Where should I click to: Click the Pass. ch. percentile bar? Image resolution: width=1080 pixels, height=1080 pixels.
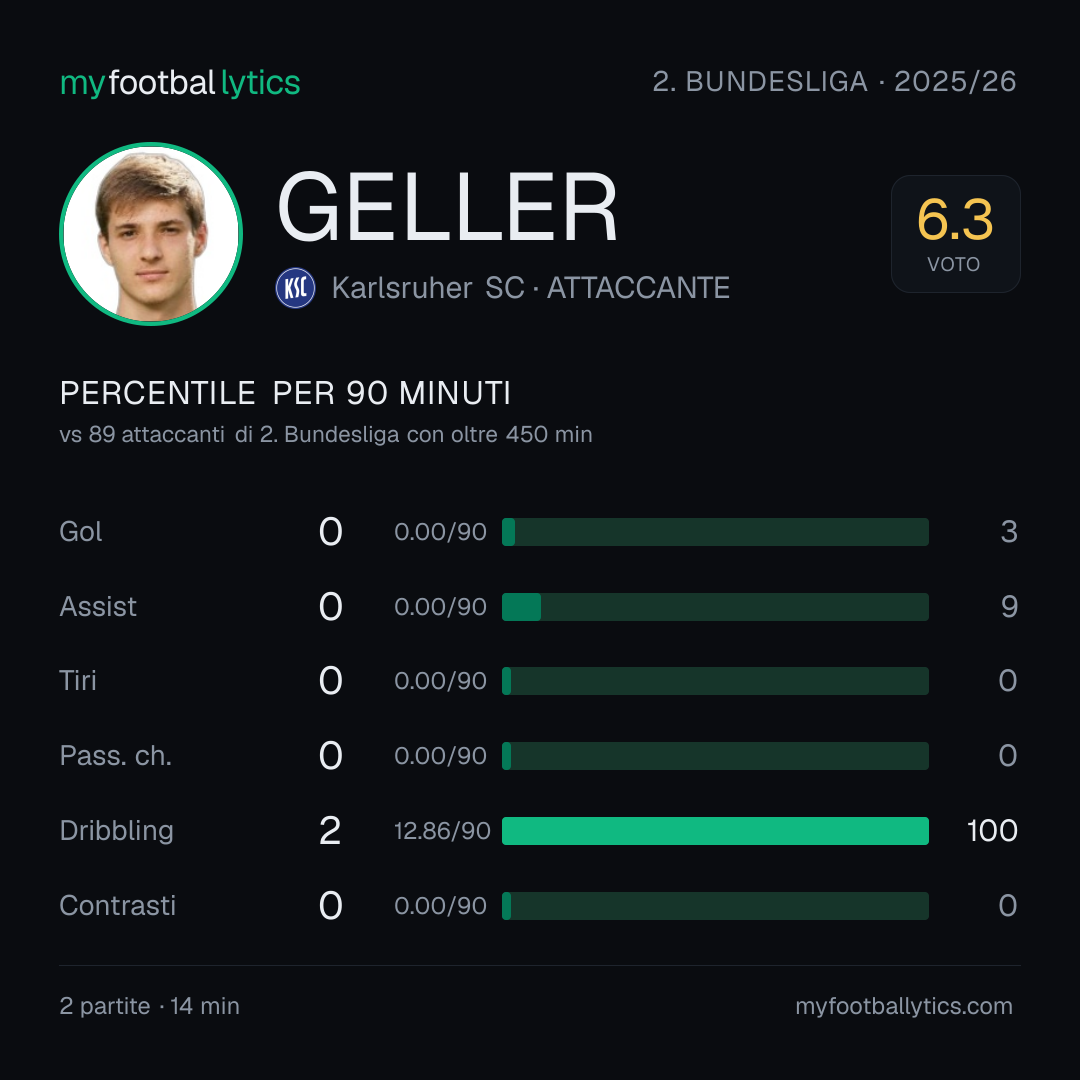(715, 756)
